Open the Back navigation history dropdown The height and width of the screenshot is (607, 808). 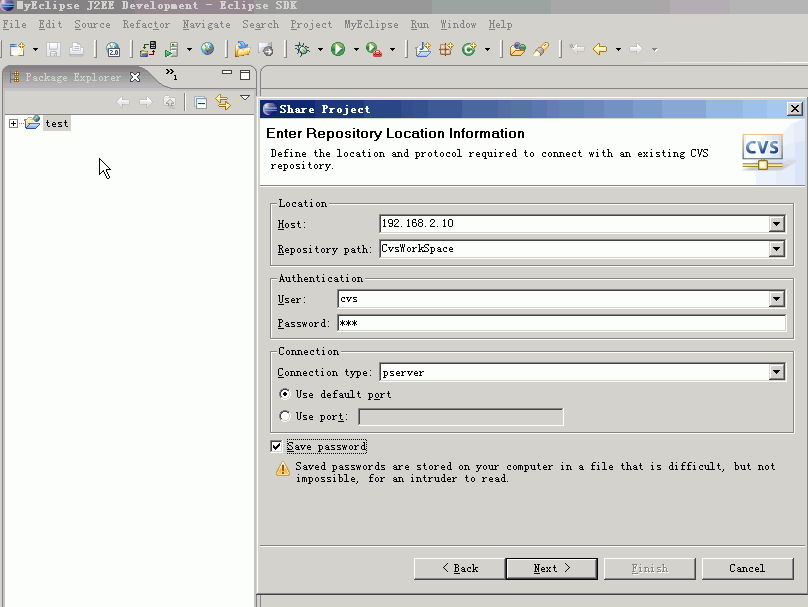(x=618, y=49)
